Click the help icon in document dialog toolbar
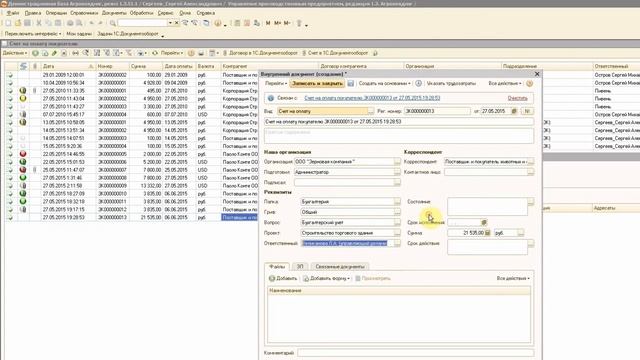The height and width of the screenshot is (360, 640). click(529, 83)
